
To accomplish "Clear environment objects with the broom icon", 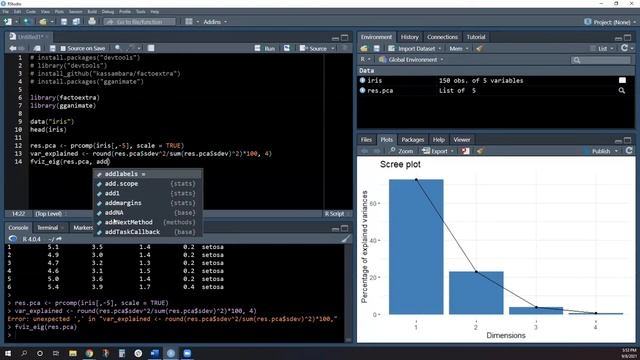I will pyautogui.click(x=479, y=49).
